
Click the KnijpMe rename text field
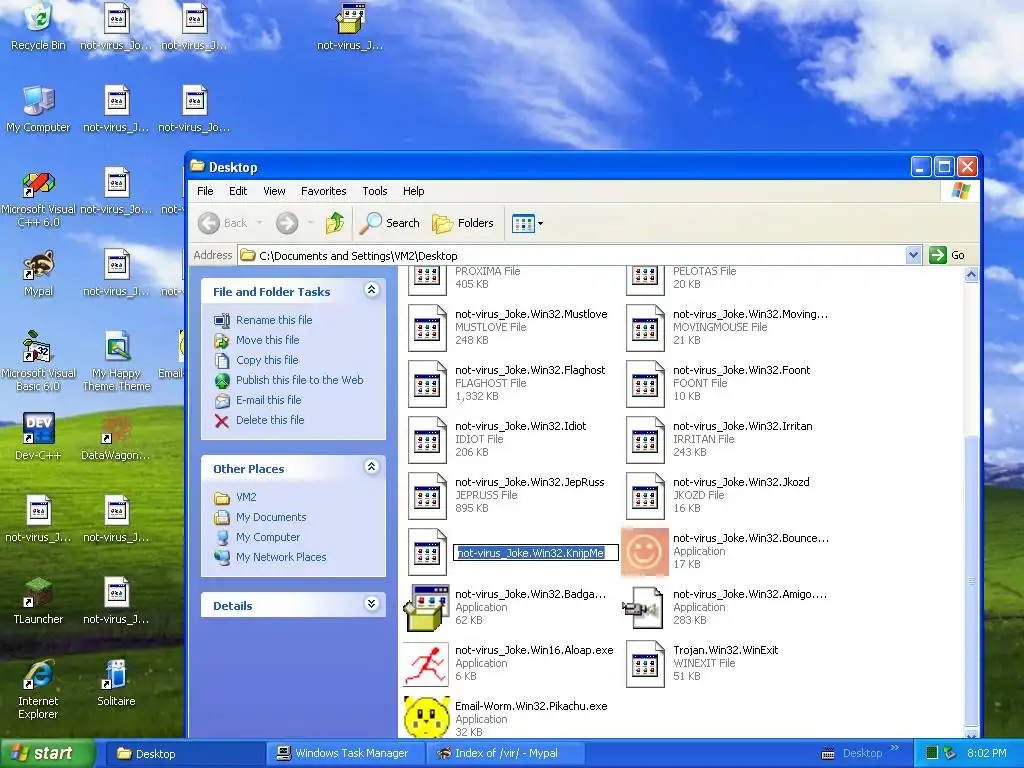tap(536, 553)
